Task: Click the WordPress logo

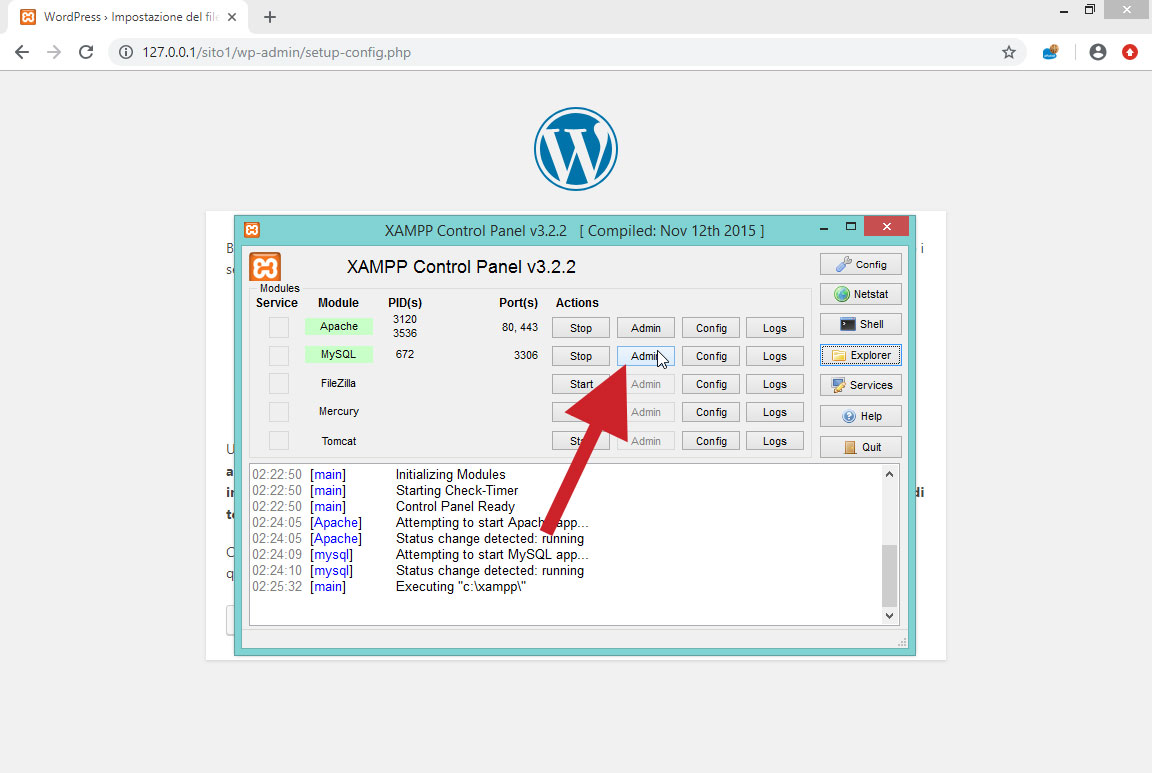Action: (575, 149)
